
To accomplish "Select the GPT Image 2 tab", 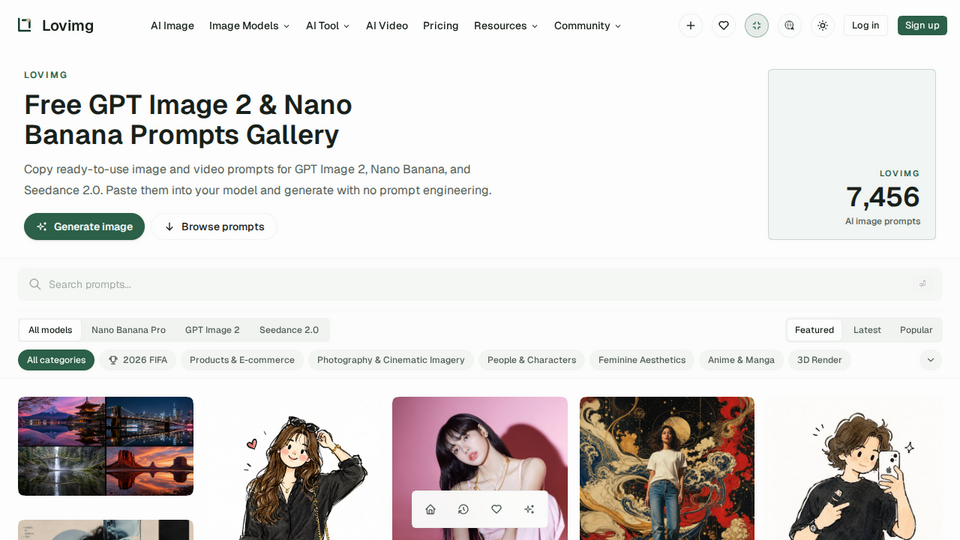I will [212, 330].
